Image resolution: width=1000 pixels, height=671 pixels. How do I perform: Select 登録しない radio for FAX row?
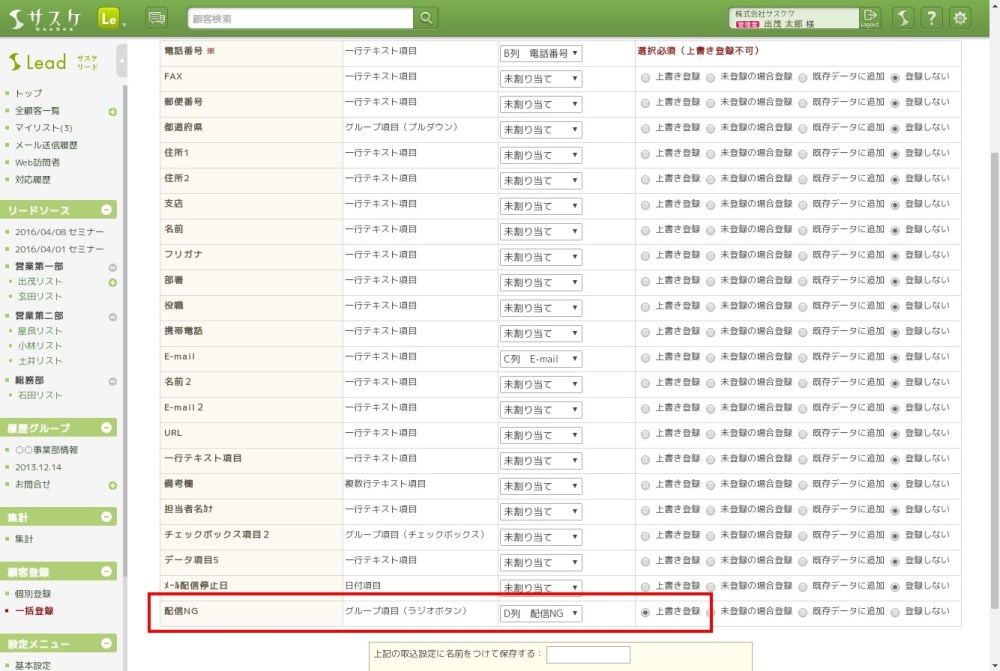895,77
